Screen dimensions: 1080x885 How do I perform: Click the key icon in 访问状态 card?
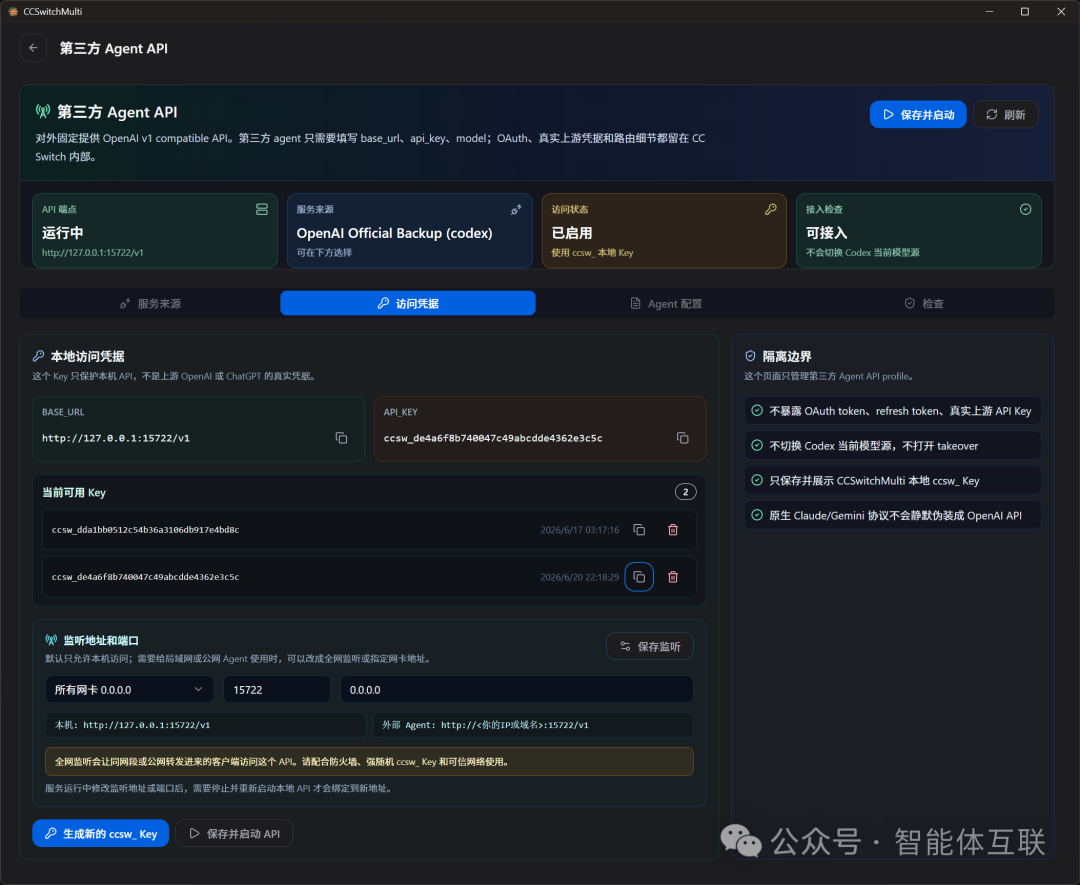pyautogui.click(x=771, y=209)
